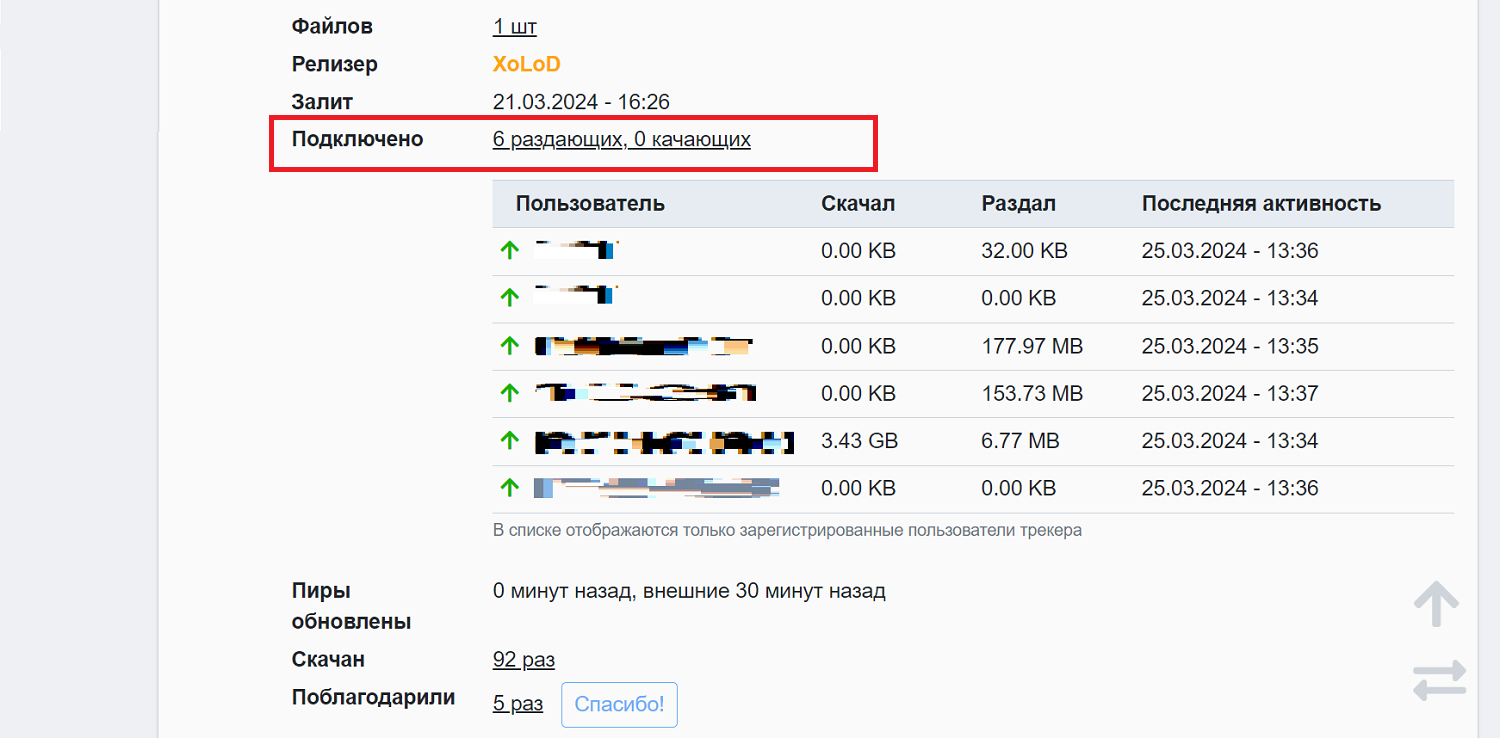The image size is (1500, 738).
Task: Open blurred username in the 177.97 MB row
Action: [643, 346]
